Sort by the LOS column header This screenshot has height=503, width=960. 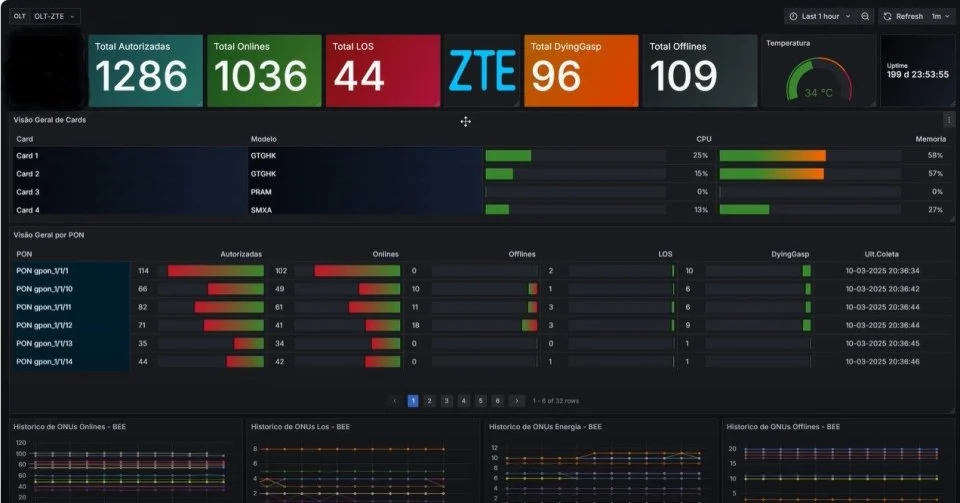coord(666,254)
